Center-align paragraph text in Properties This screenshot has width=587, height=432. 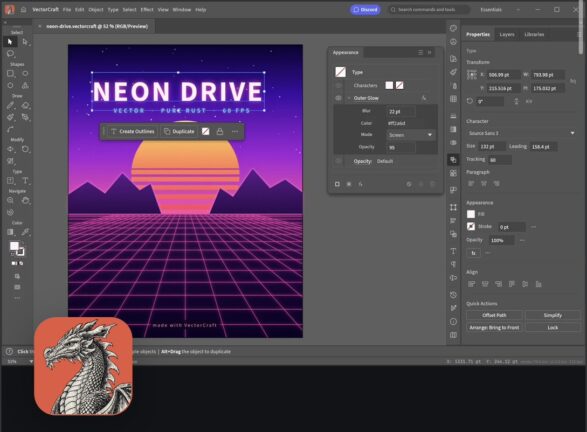[484, 183]
